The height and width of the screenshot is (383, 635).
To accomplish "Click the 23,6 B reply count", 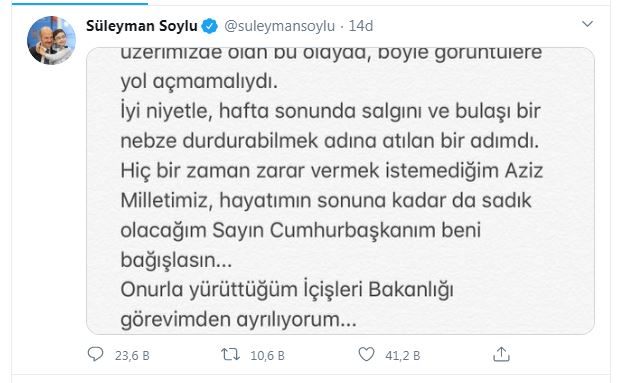I will pos(132,356).
